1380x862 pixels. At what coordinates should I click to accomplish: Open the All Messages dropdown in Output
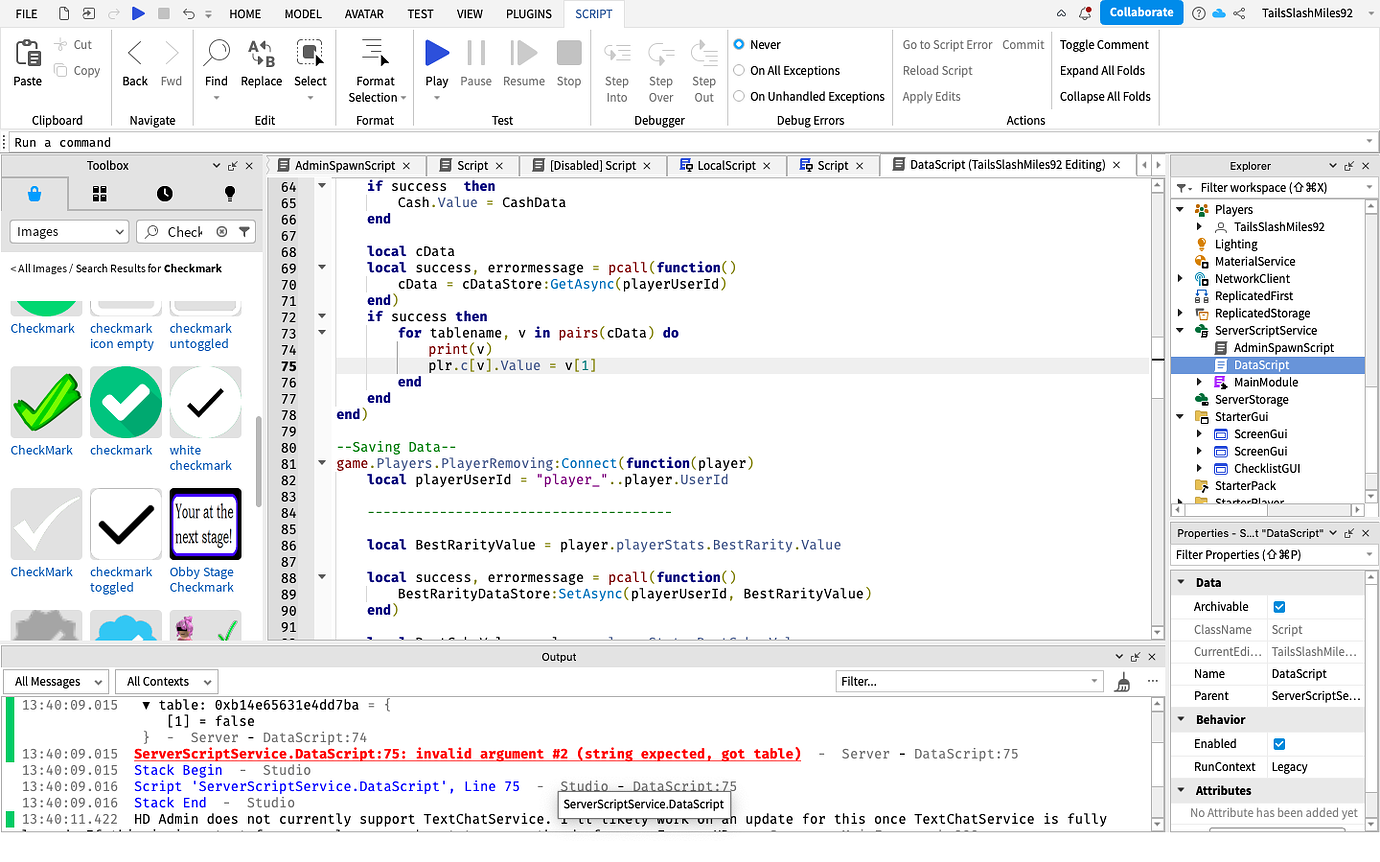(x=55, y=681)
